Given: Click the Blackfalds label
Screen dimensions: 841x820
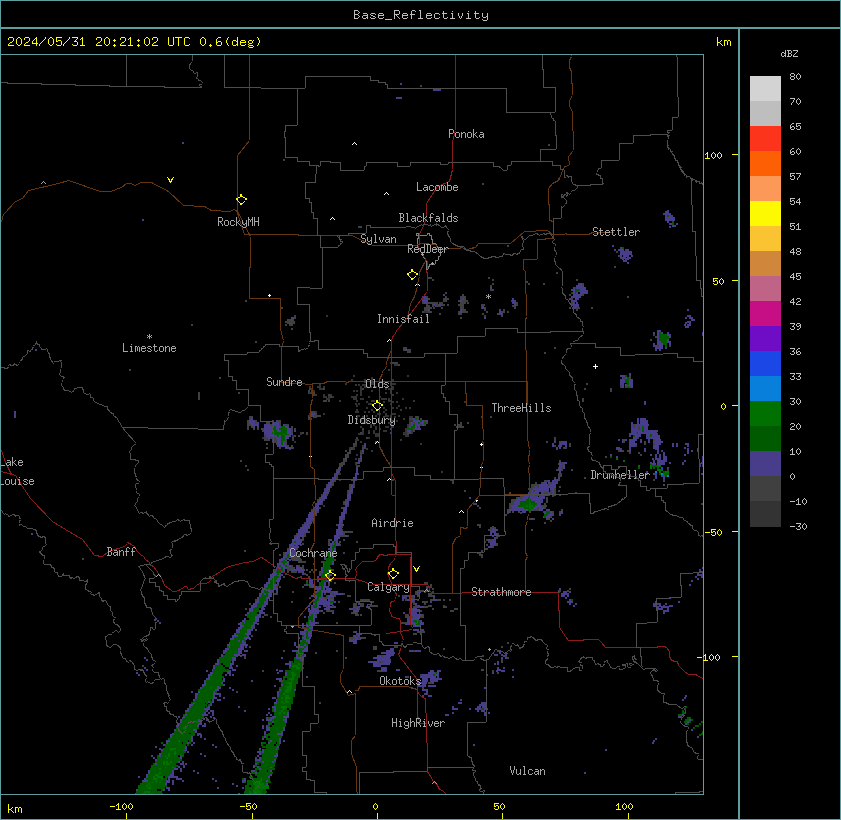Looking at the screenshot, I should pyautogui.click(x=428, y=218).
